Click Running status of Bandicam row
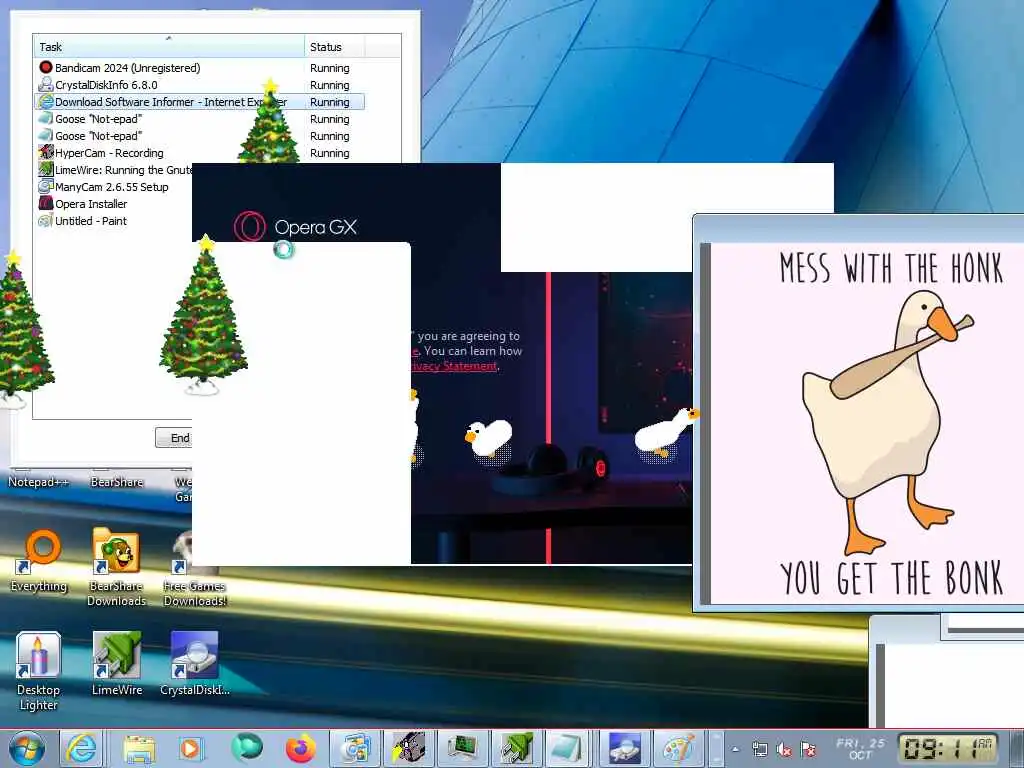The width and height of the screenshot is (1024, 768). coord(329,68)
